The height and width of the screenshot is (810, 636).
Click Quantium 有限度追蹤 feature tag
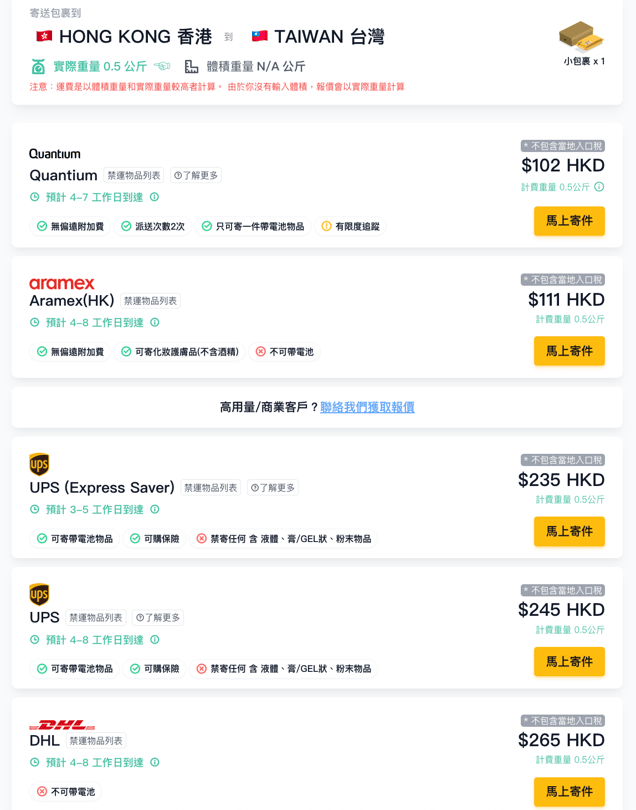[x=350, y=227]
